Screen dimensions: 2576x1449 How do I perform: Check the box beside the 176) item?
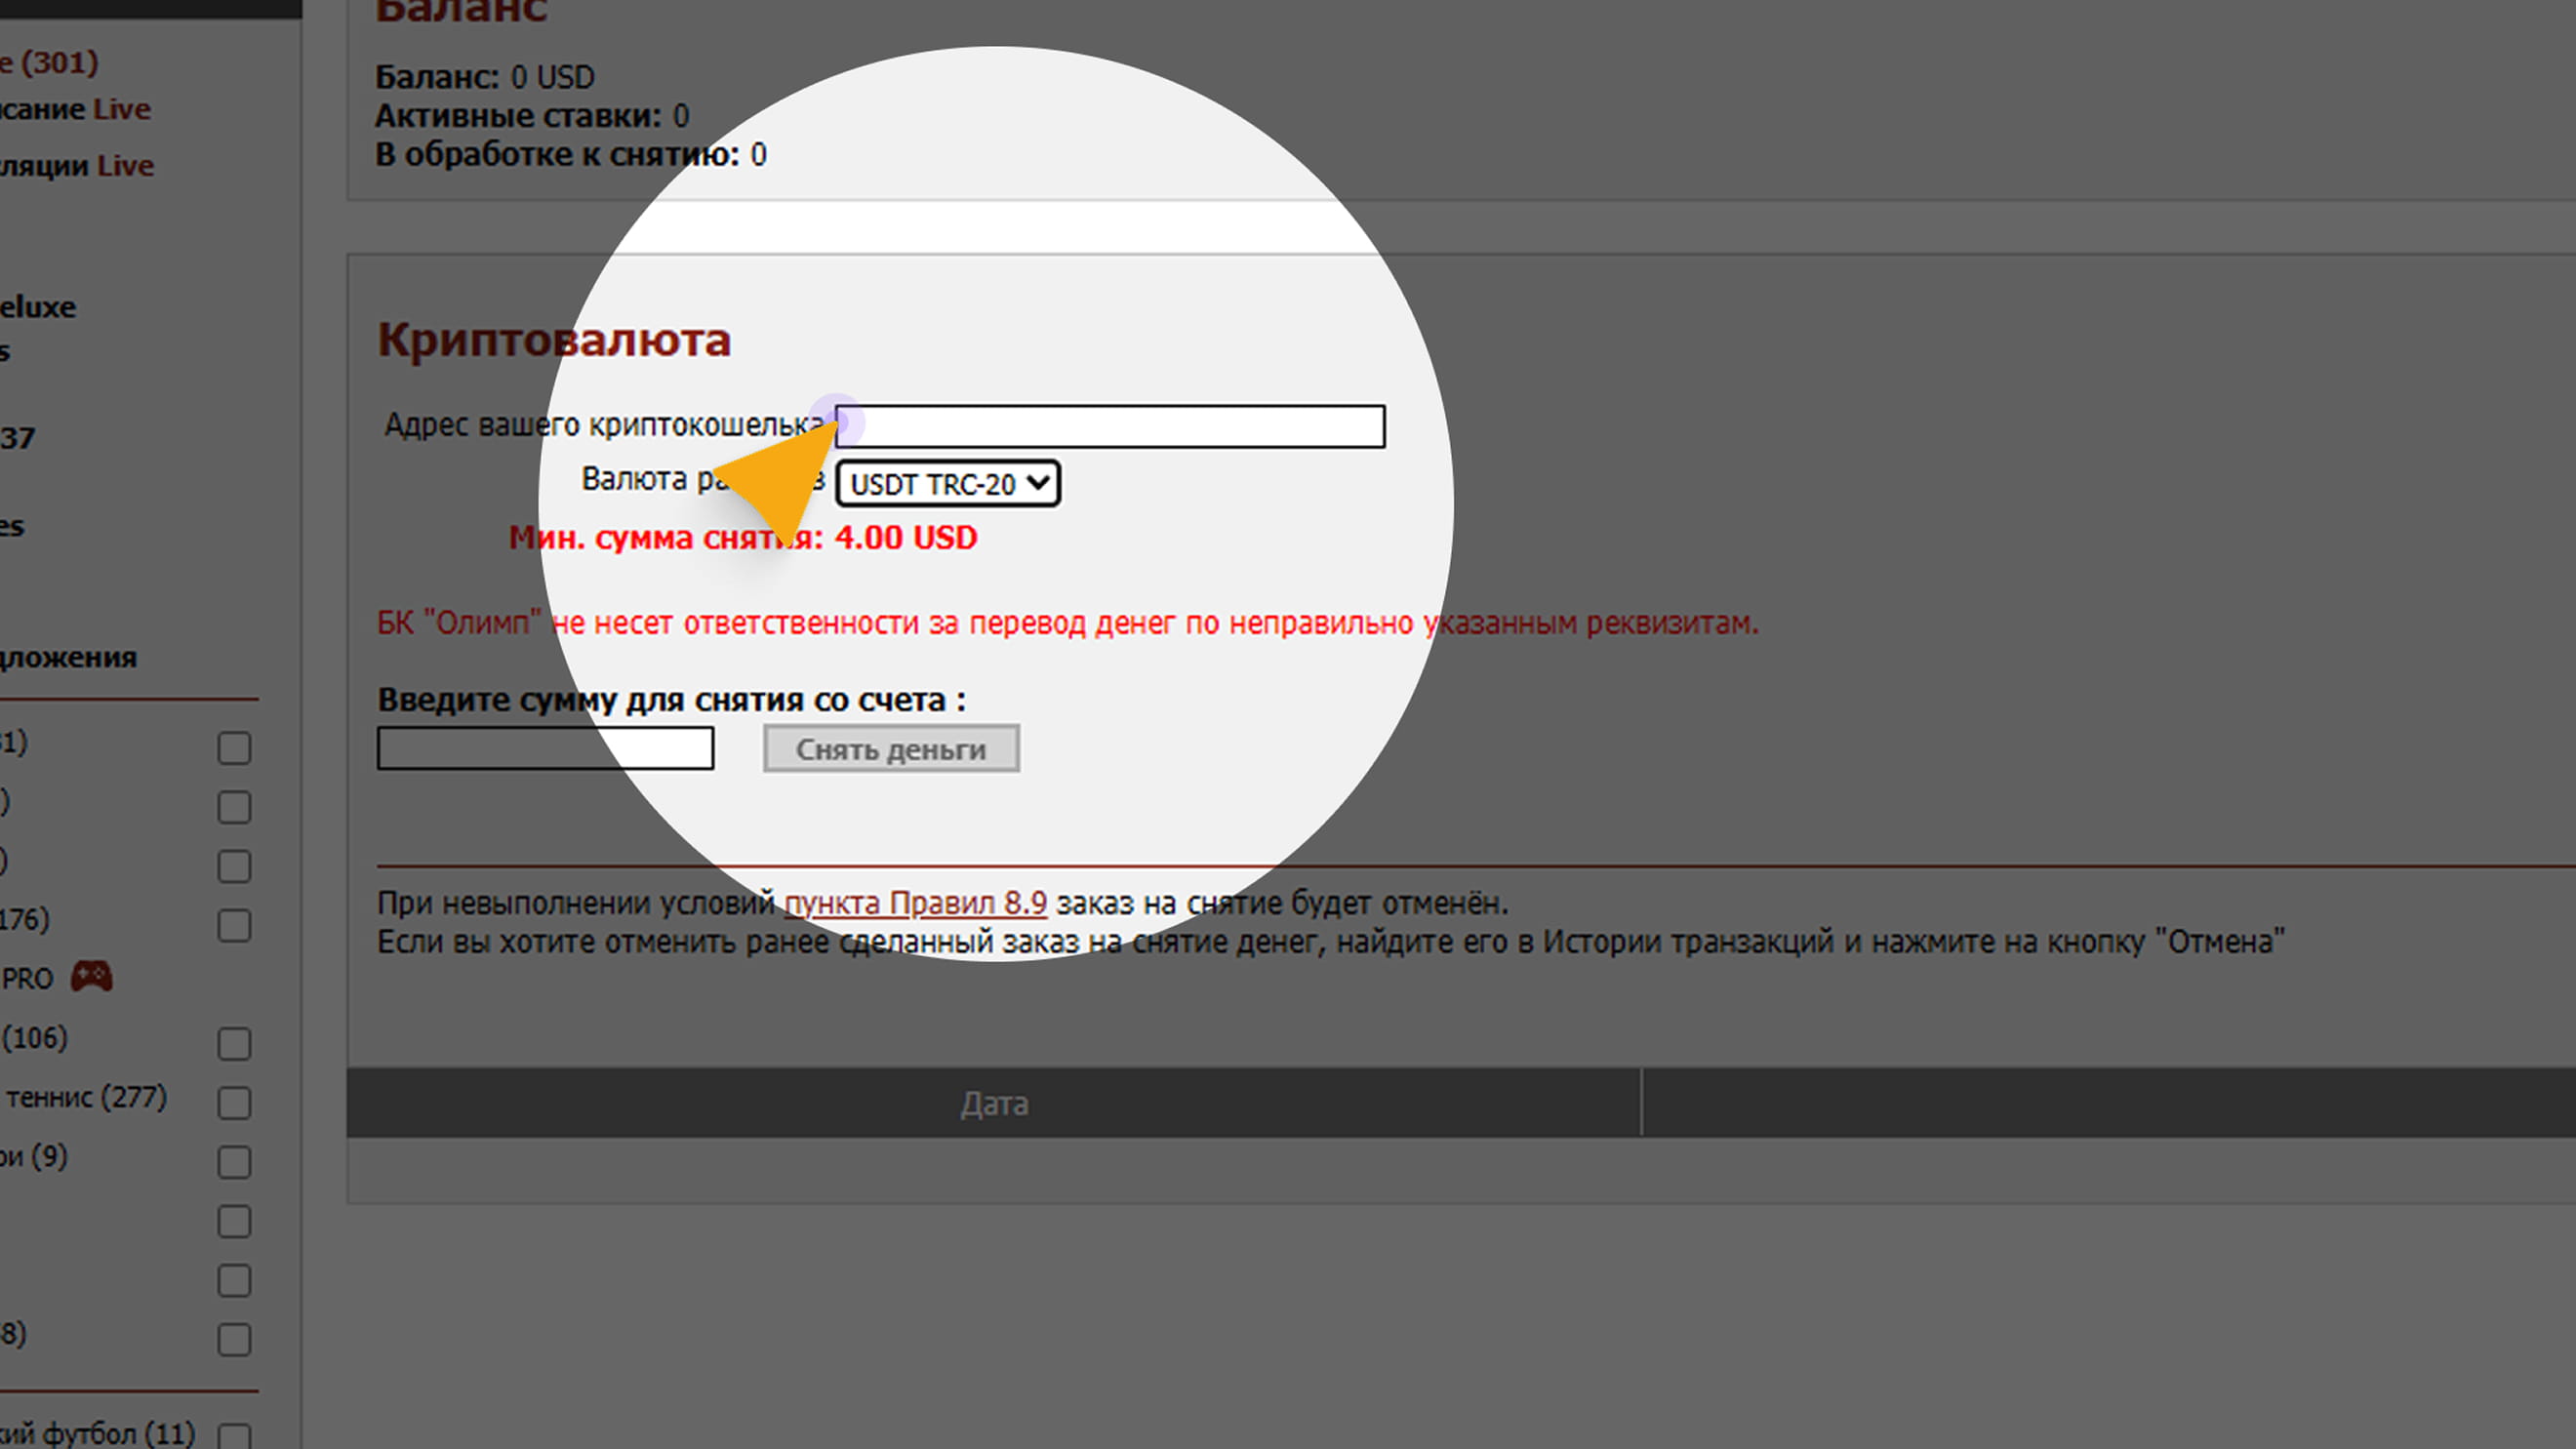click(234, 925)
